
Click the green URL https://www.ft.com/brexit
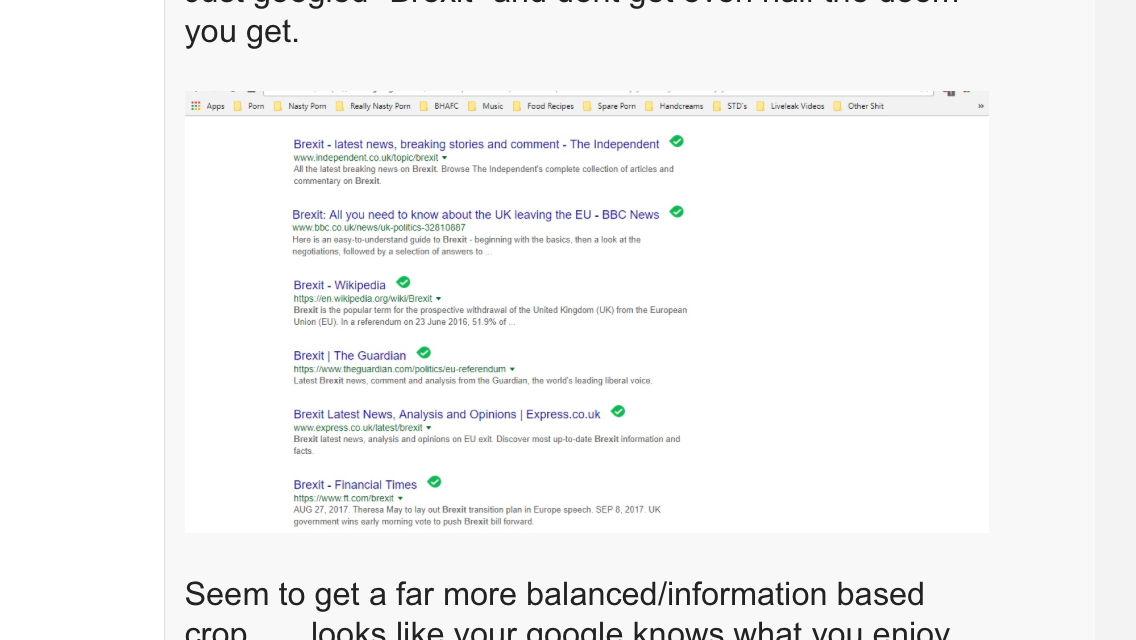tap(343, 498)
